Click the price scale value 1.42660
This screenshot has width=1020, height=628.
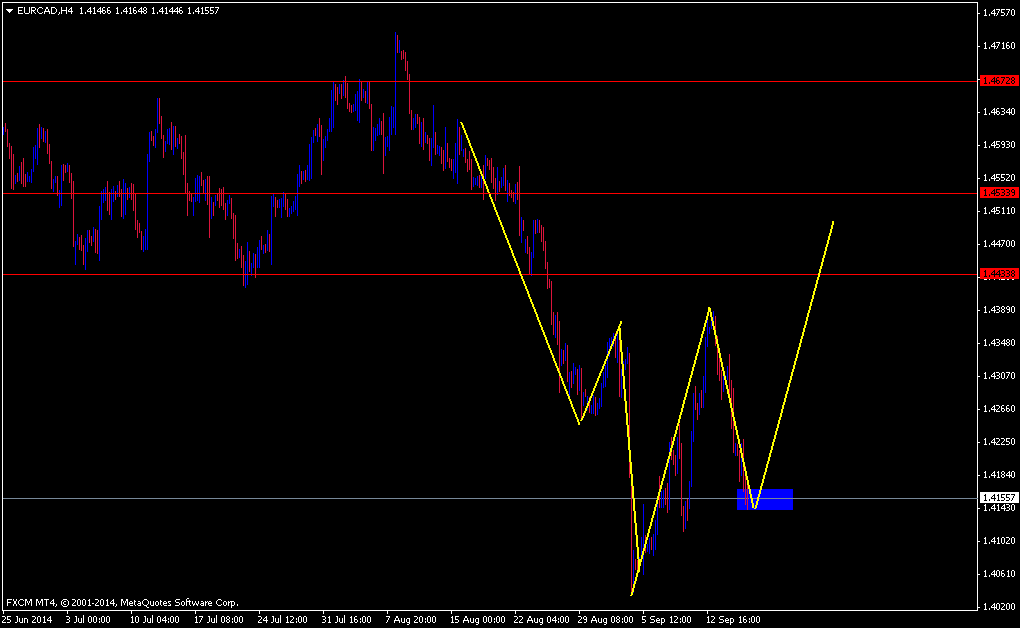coord(999,409)
